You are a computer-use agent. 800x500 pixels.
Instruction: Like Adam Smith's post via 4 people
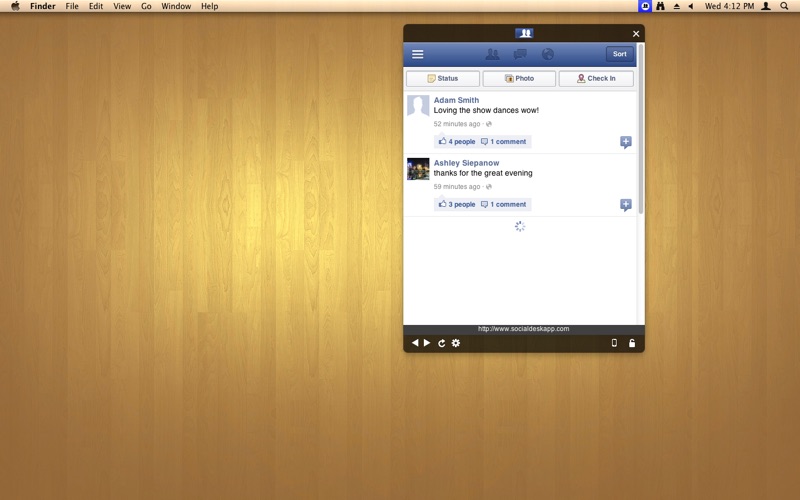pos(457,142)
